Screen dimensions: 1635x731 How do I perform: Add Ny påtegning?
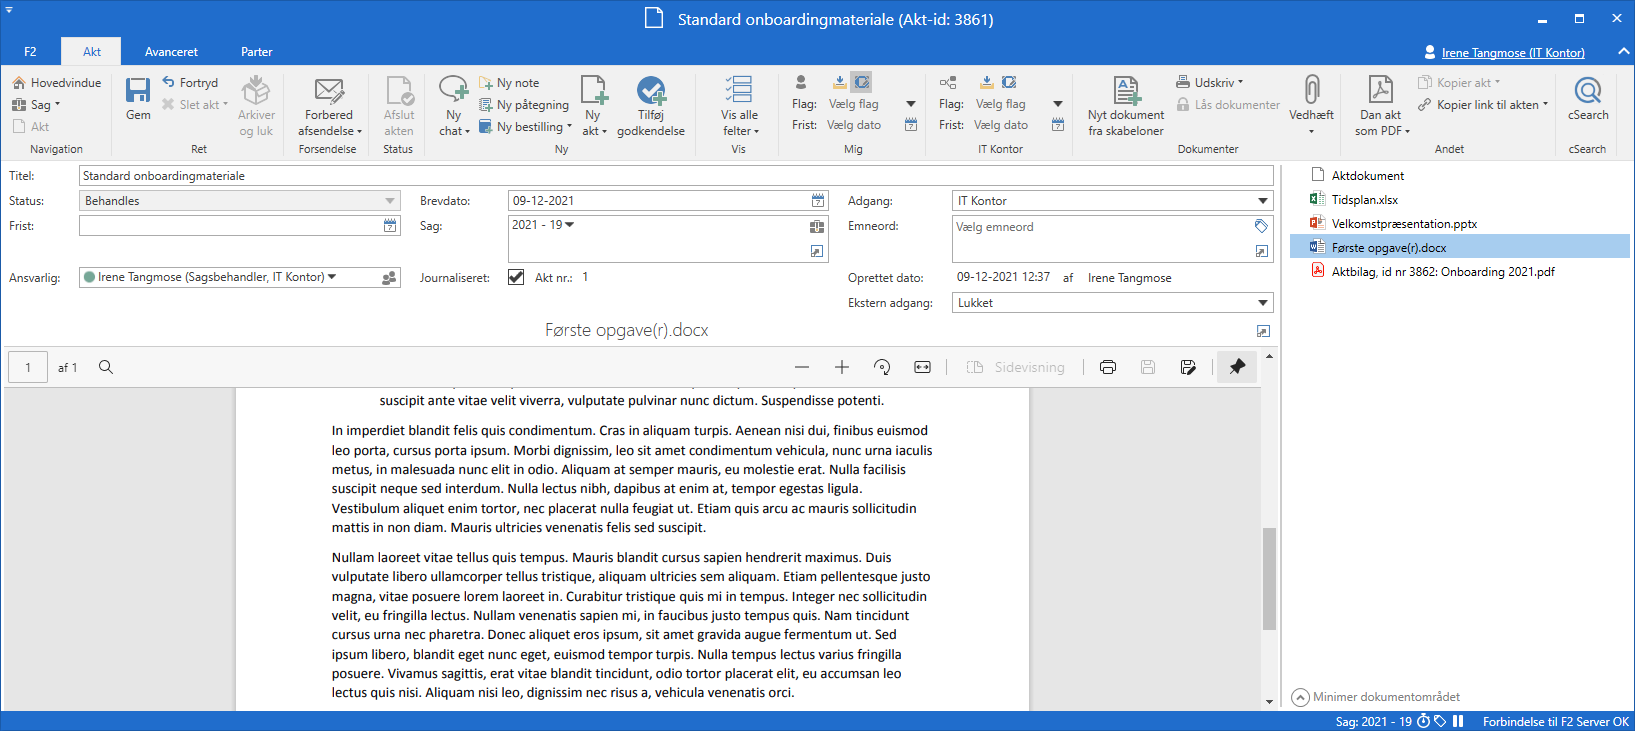524,105
